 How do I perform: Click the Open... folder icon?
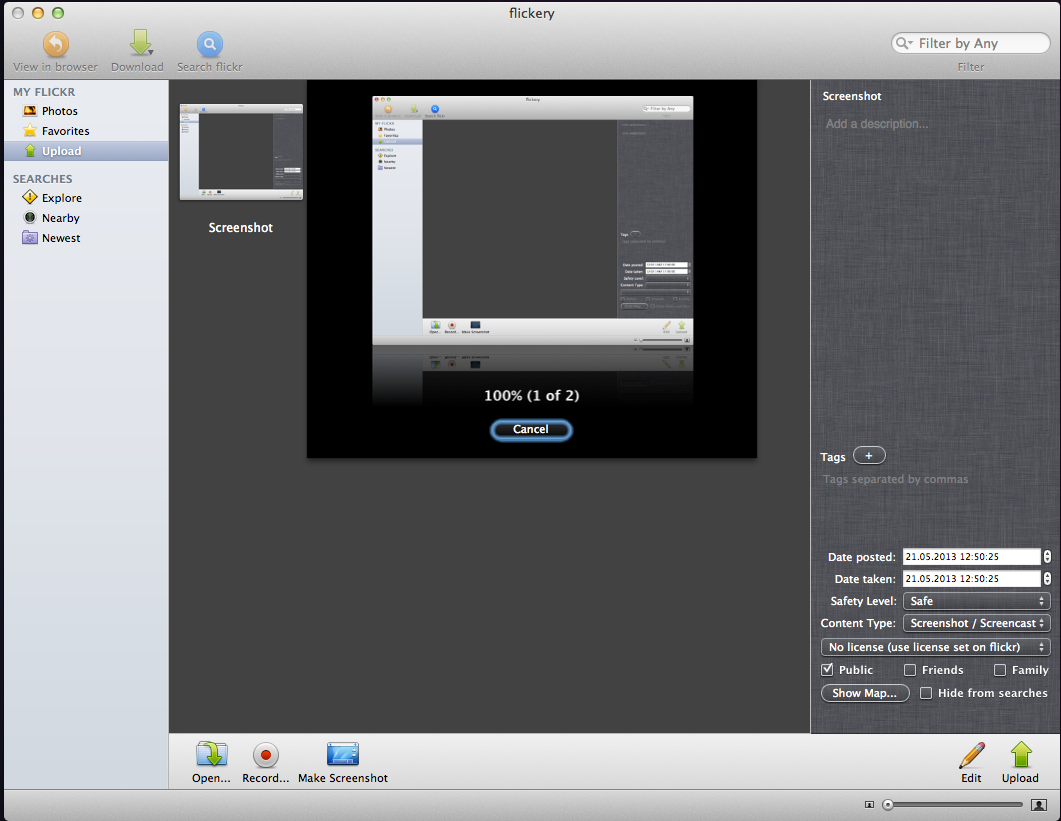pos(211,755)
